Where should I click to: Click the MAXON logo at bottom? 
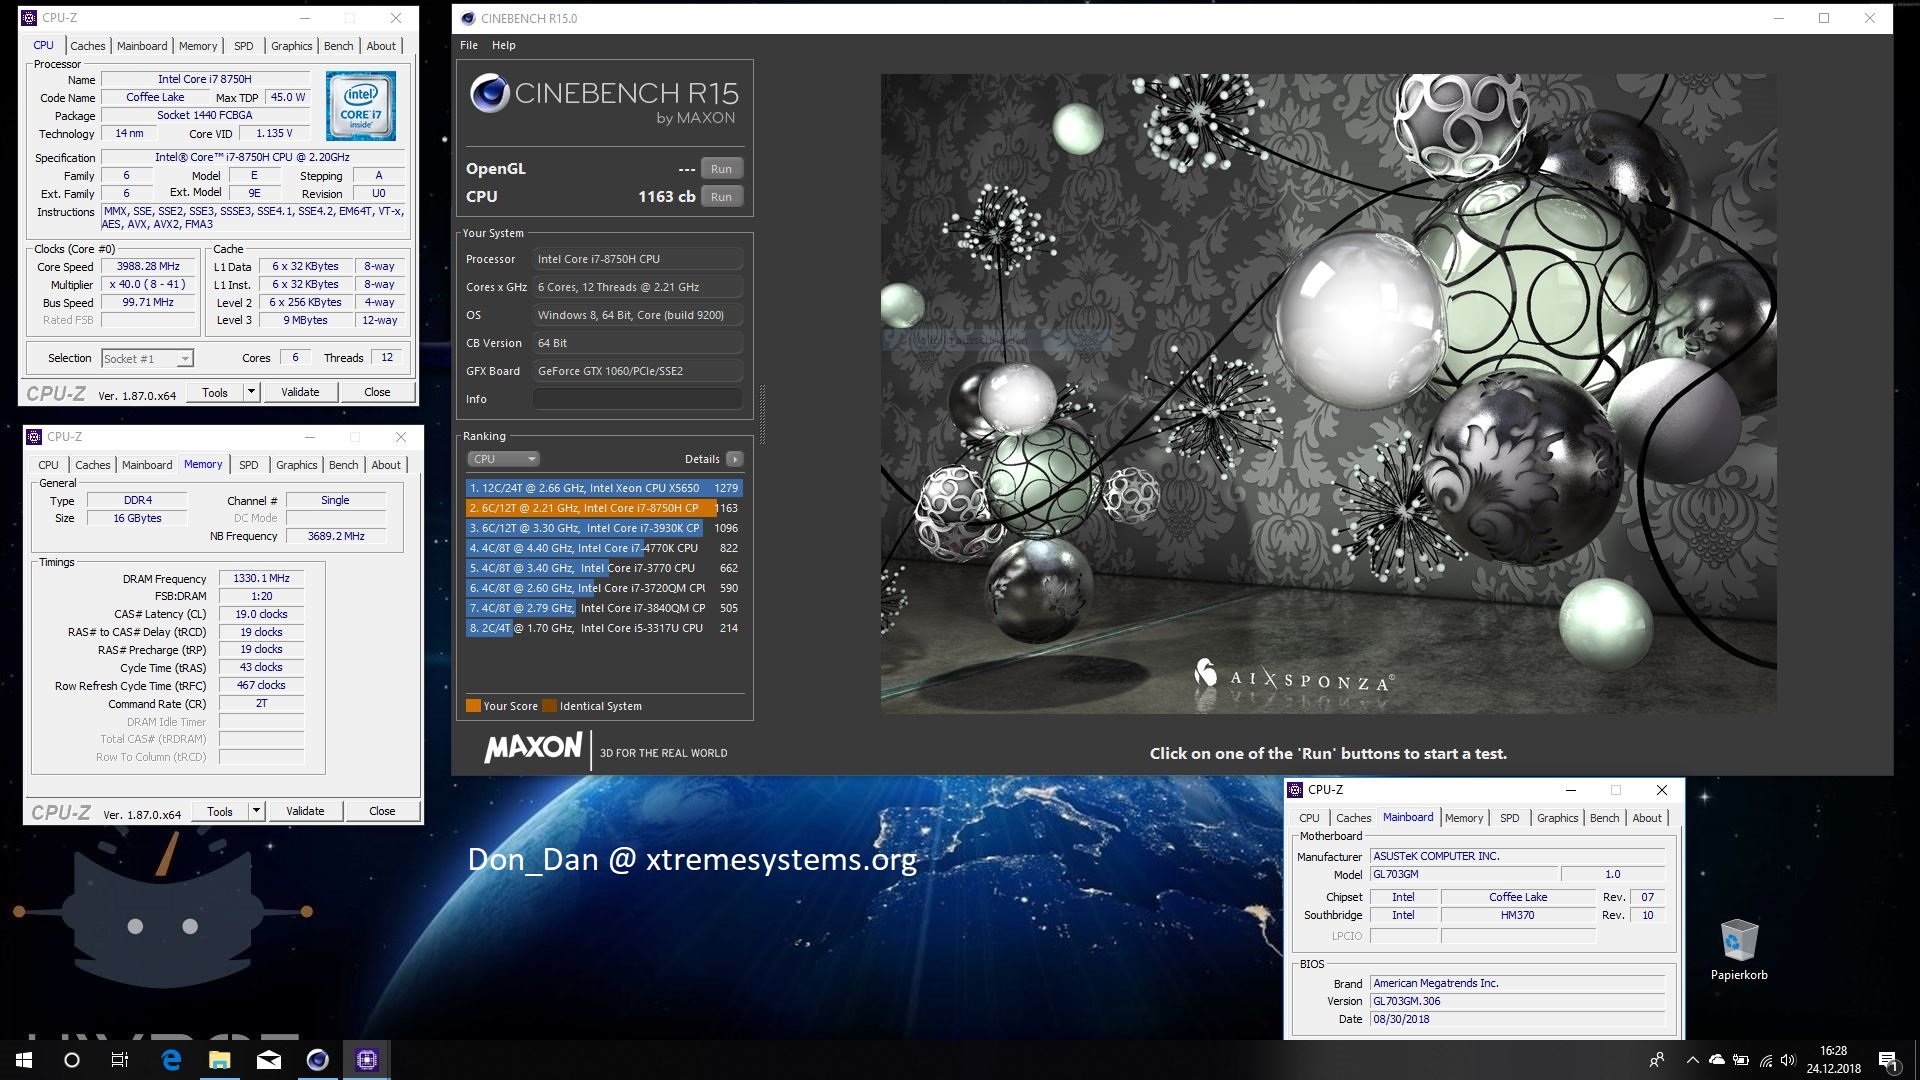click(x=533, y=748)
